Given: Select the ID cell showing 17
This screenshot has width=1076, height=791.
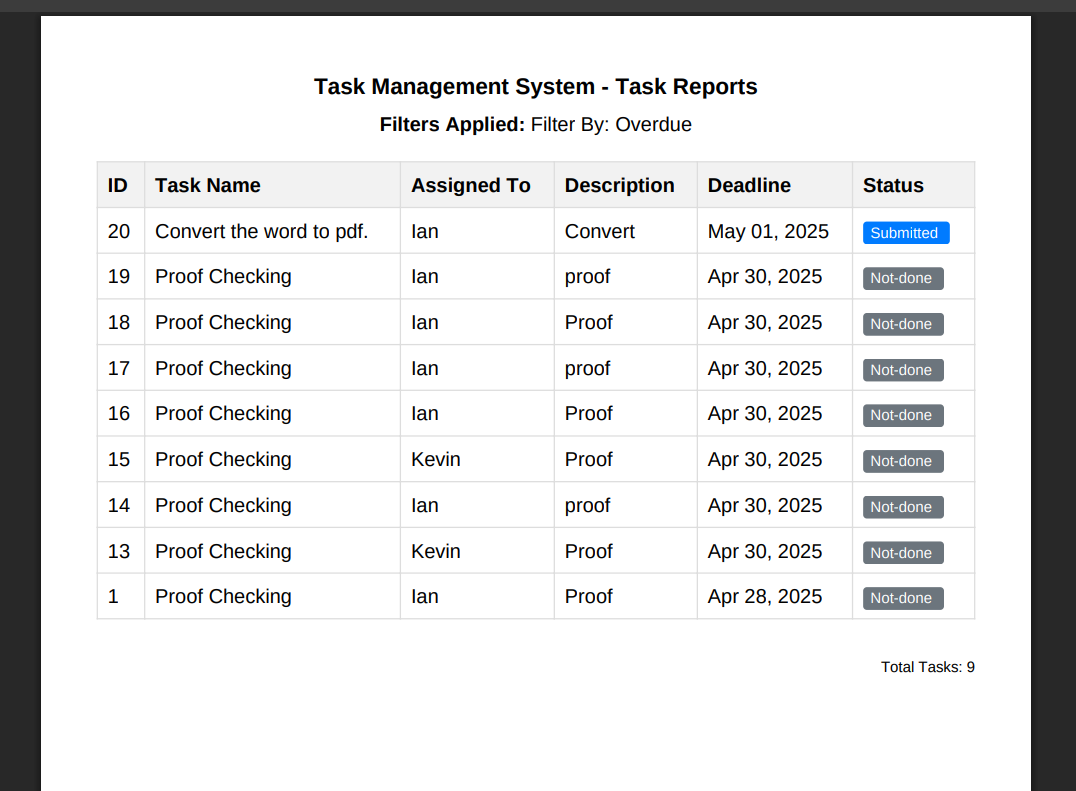Looking at the screenshot, I should (118, 367).
